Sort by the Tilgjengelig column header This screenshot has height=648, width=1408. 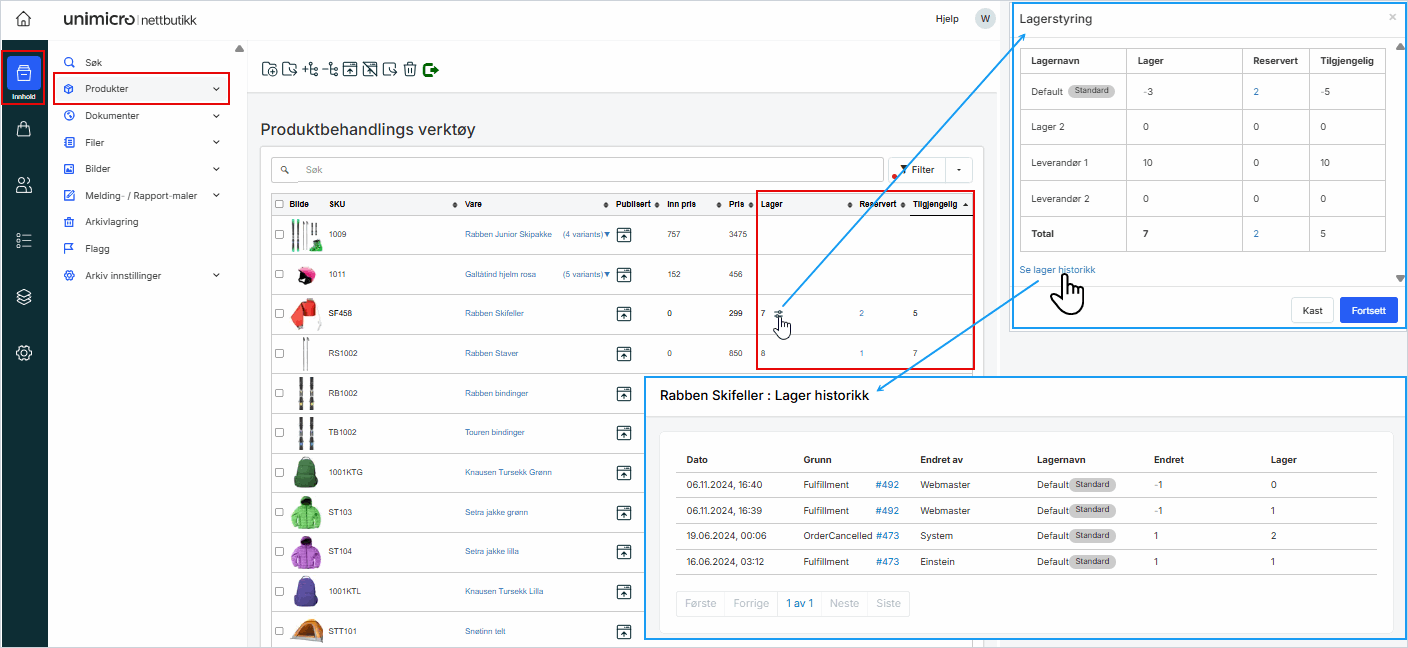click(x=934, y=204)
